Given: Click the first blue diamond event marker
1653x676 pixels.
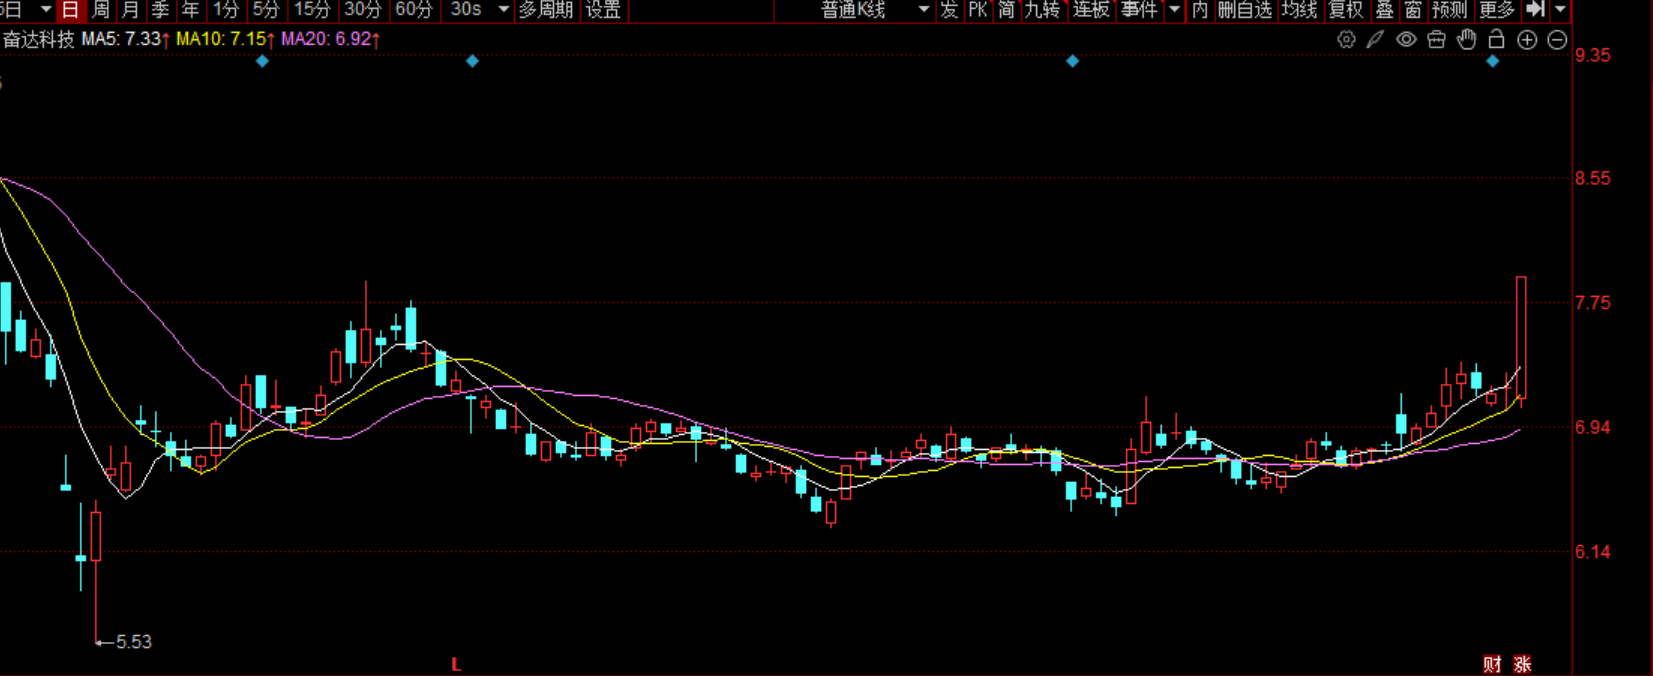Looking at the screenshot, I should point(262,61).
